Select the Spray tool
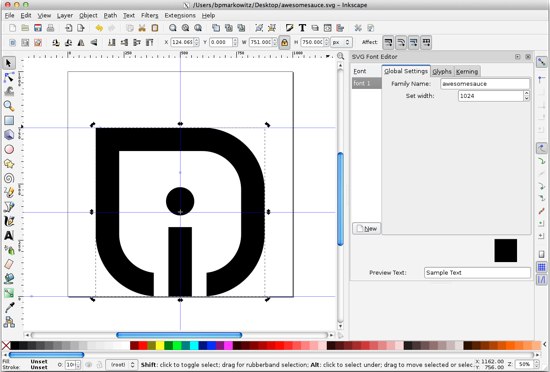Viewport: 550px width, 372px height. pyautogui.click(x=9, y=250)
